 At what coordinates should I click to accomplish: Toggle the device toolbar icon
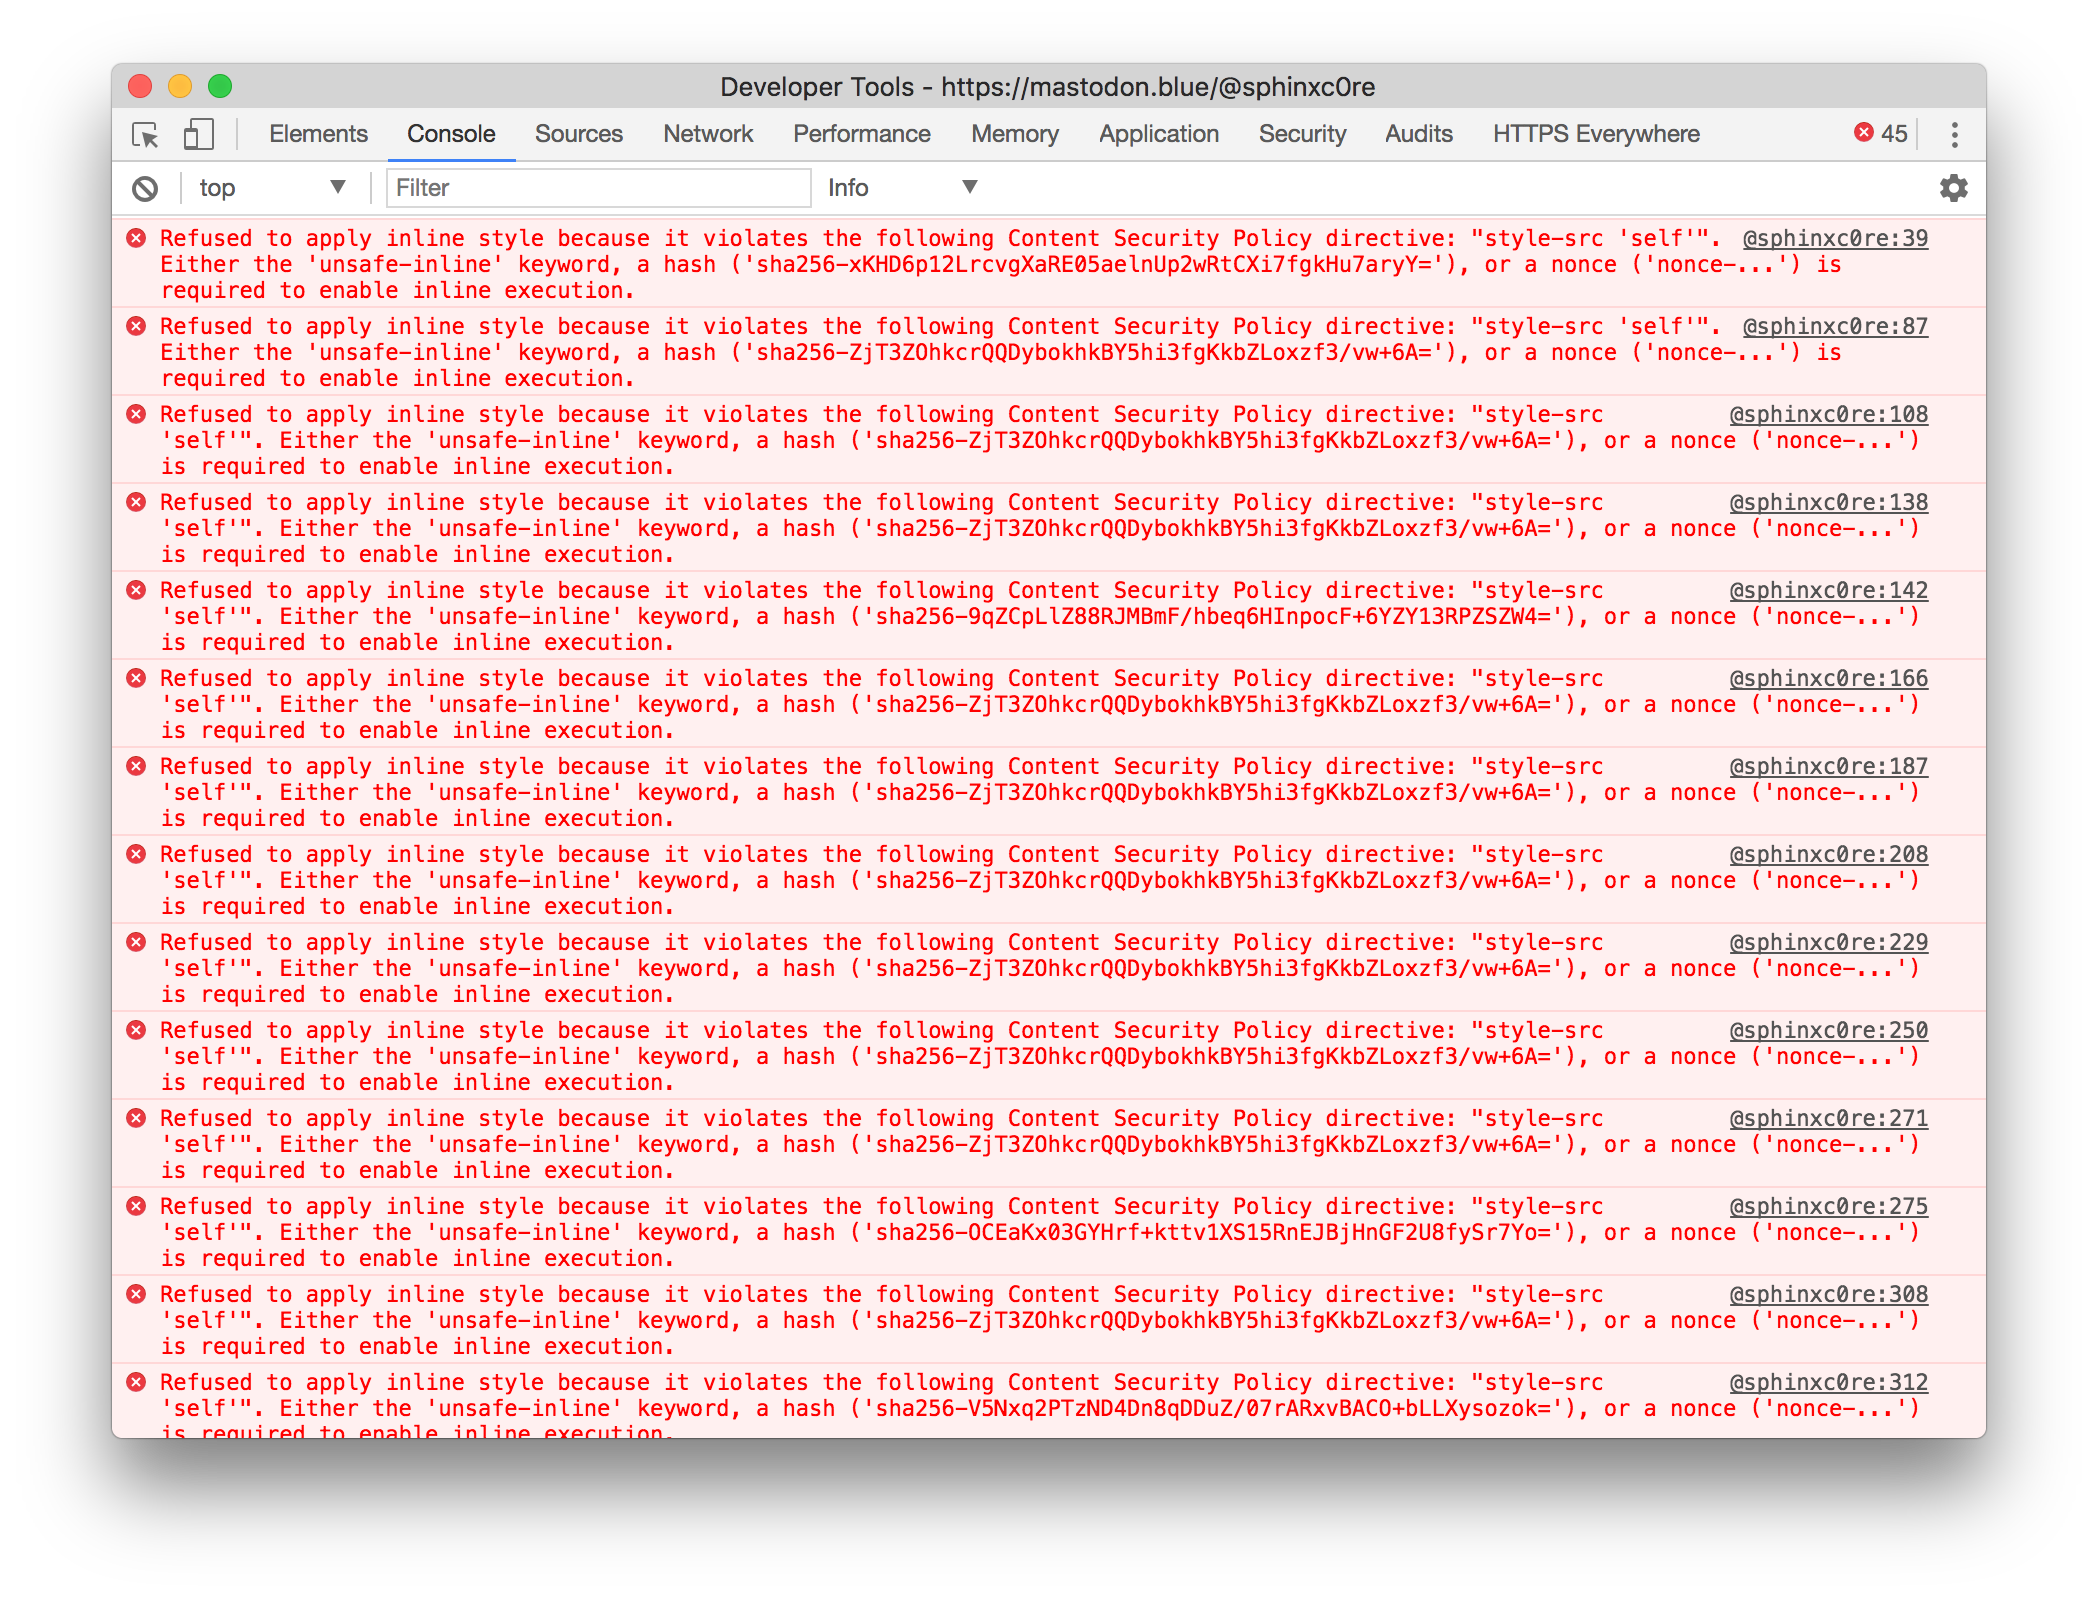198,134
